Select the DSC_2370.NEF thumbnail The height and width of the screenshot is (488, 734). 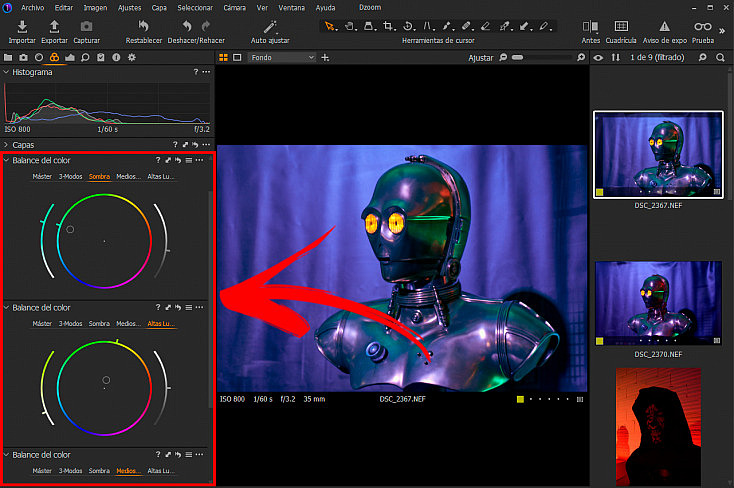(658, 304)
